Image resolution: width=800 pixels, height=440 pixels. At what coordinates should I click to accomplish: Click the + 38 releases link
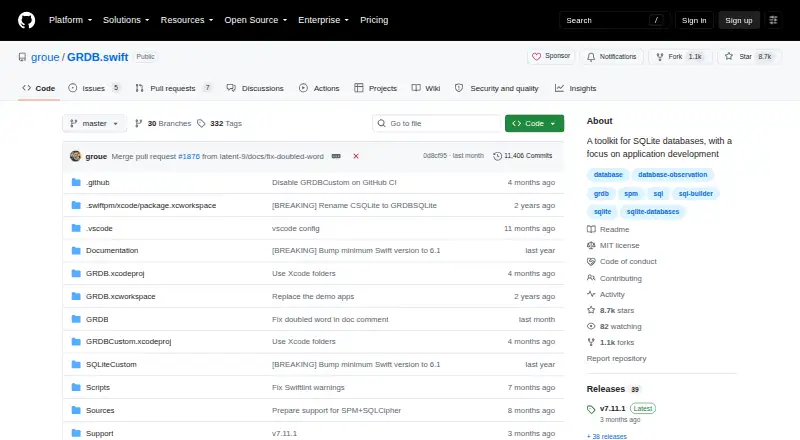(x=607, y=436)
